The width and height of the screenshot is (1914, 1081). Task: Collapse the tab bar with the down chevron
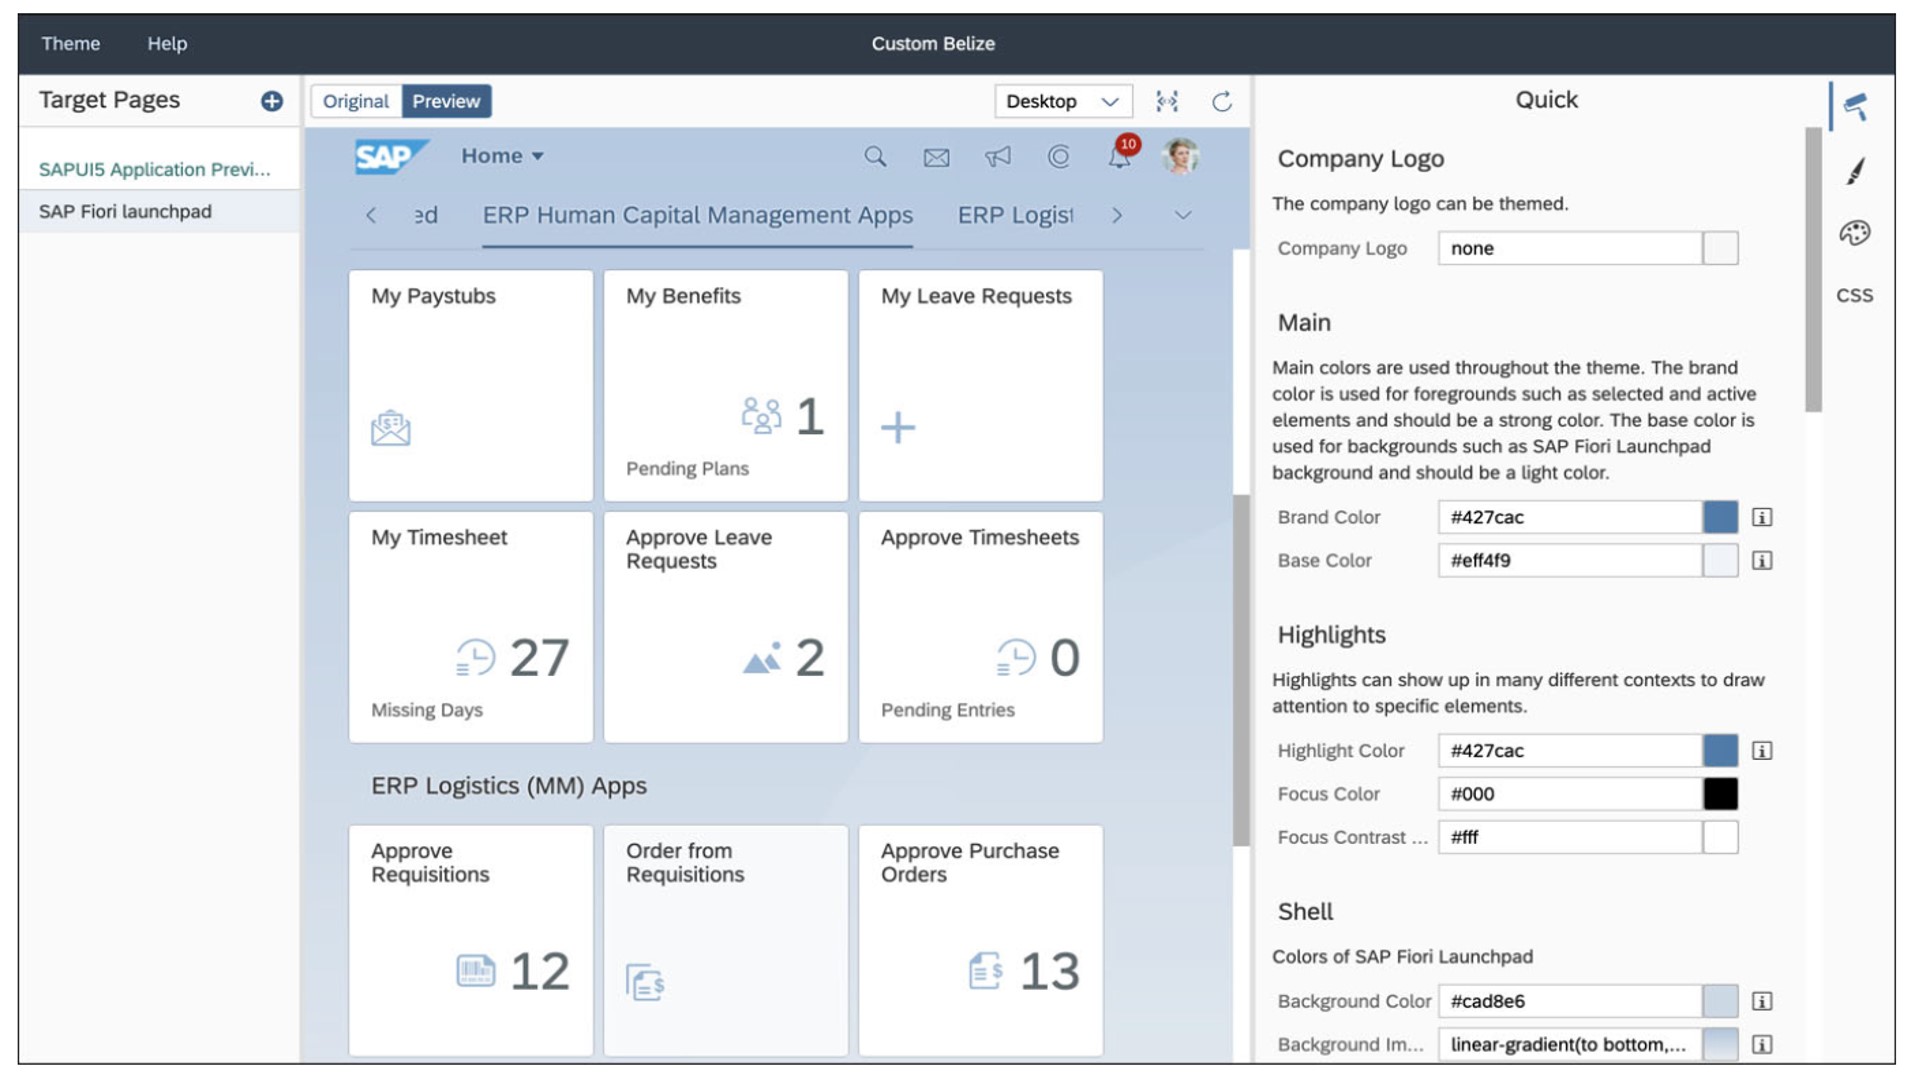tap(1184, 214)
